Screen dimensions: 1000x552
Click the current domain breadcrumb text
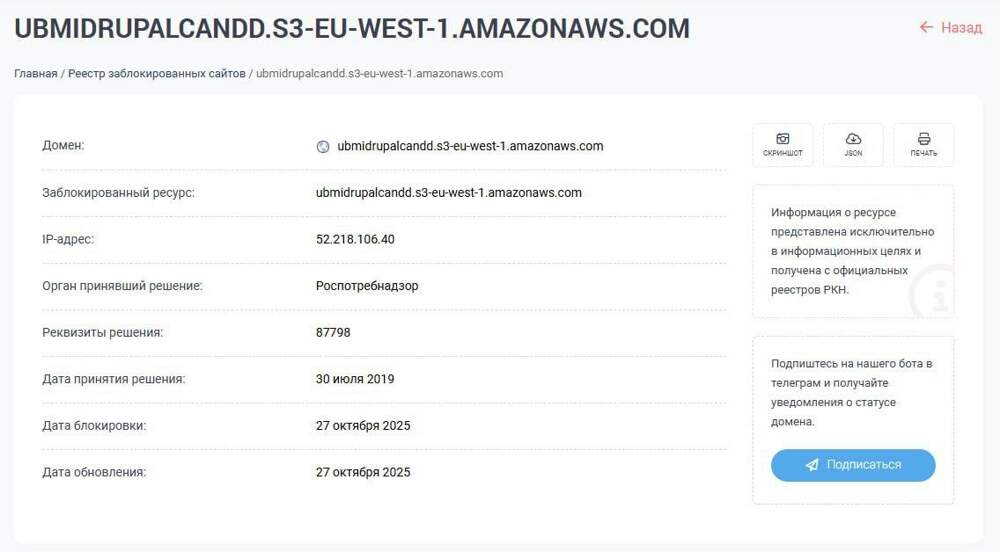tap(379, 74)
